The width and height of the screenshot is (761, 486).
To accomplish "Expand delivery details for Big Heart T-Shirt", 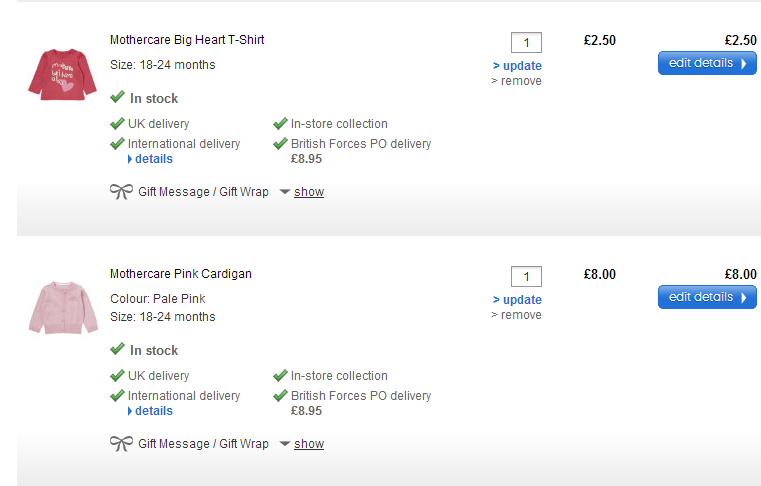I will coord(153,159).
